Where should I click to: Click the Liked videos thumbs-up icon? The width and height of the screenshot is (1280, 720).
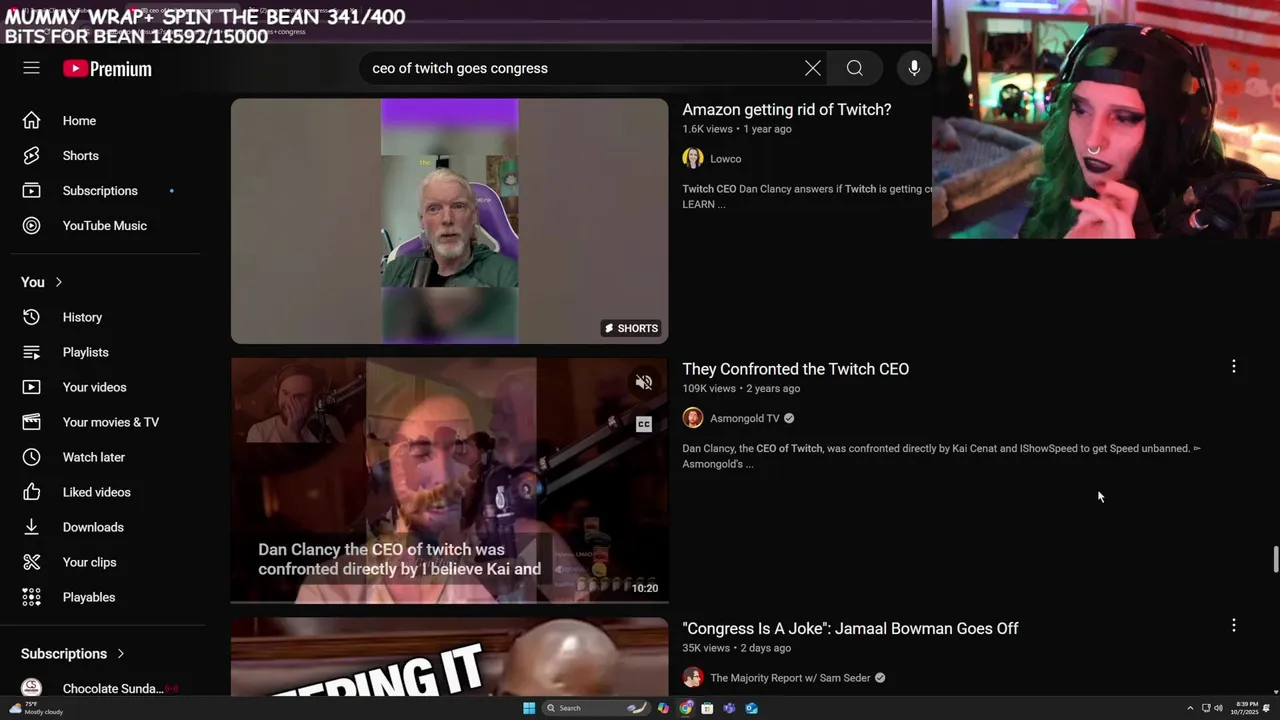coord(31,492)
